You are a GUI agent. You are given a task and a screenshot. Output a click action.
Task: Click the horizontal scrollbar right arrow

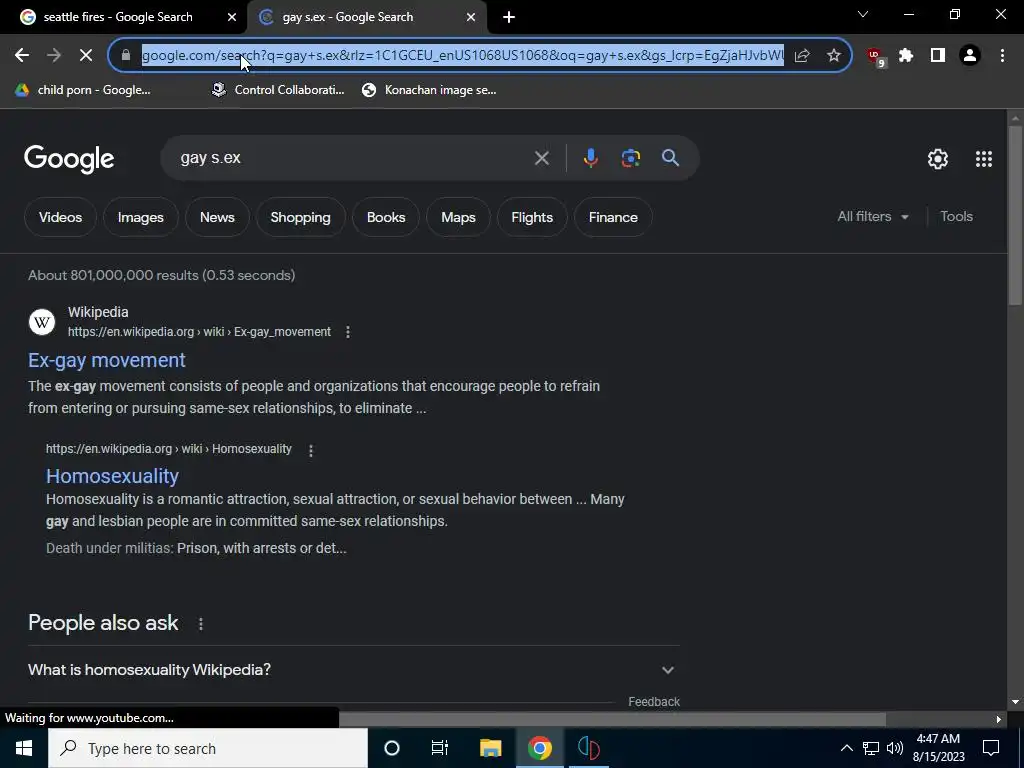tap(999, 720)
